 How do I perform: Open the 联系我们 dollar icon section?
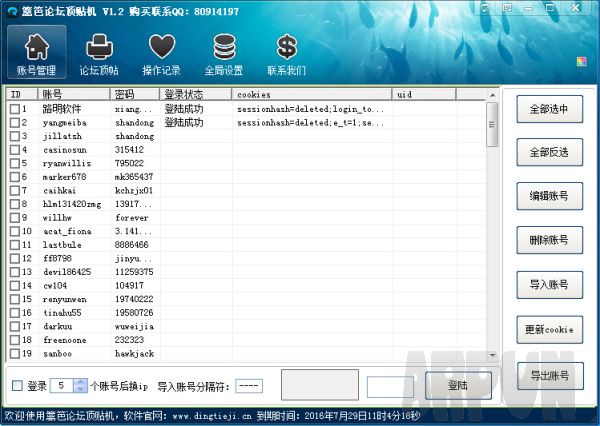[287, 54]
